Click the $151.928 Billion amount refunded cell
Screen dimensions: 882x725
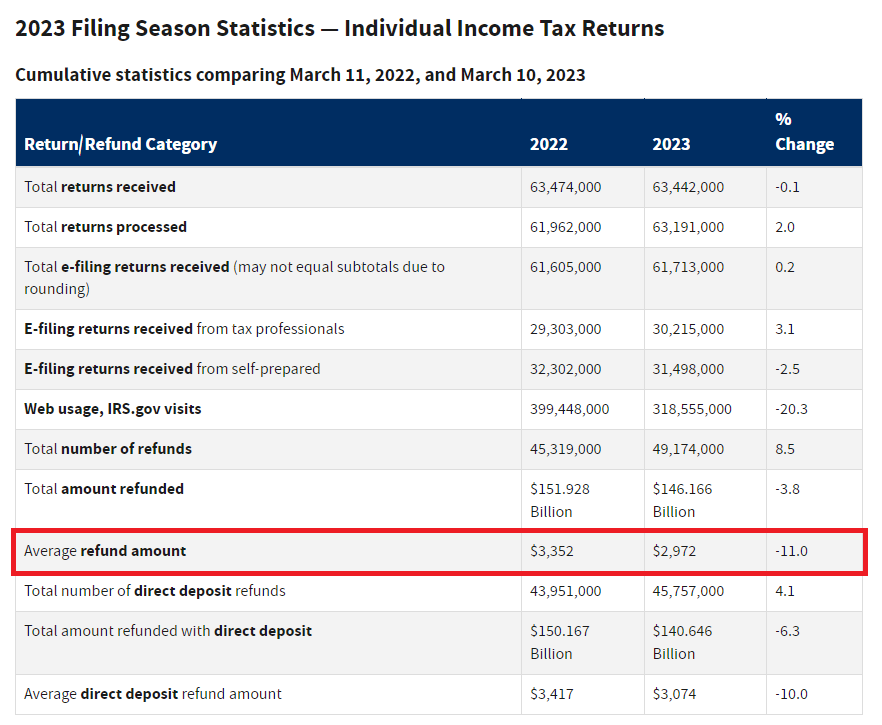pyautogui.click(x=558, y=500)
